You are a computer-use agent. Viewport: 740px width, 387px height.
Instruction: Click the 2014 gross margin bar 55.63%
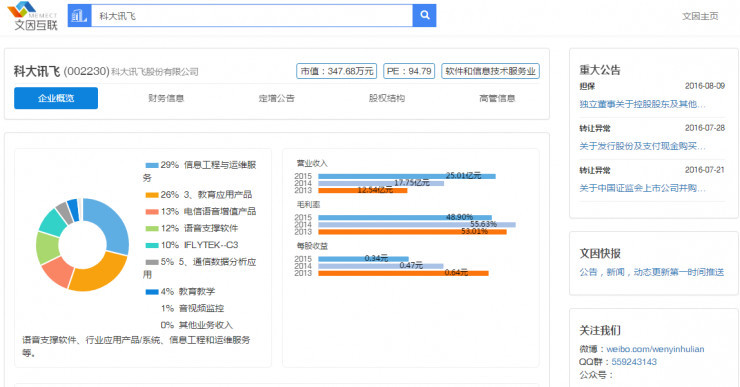click(x=417, y=225)
